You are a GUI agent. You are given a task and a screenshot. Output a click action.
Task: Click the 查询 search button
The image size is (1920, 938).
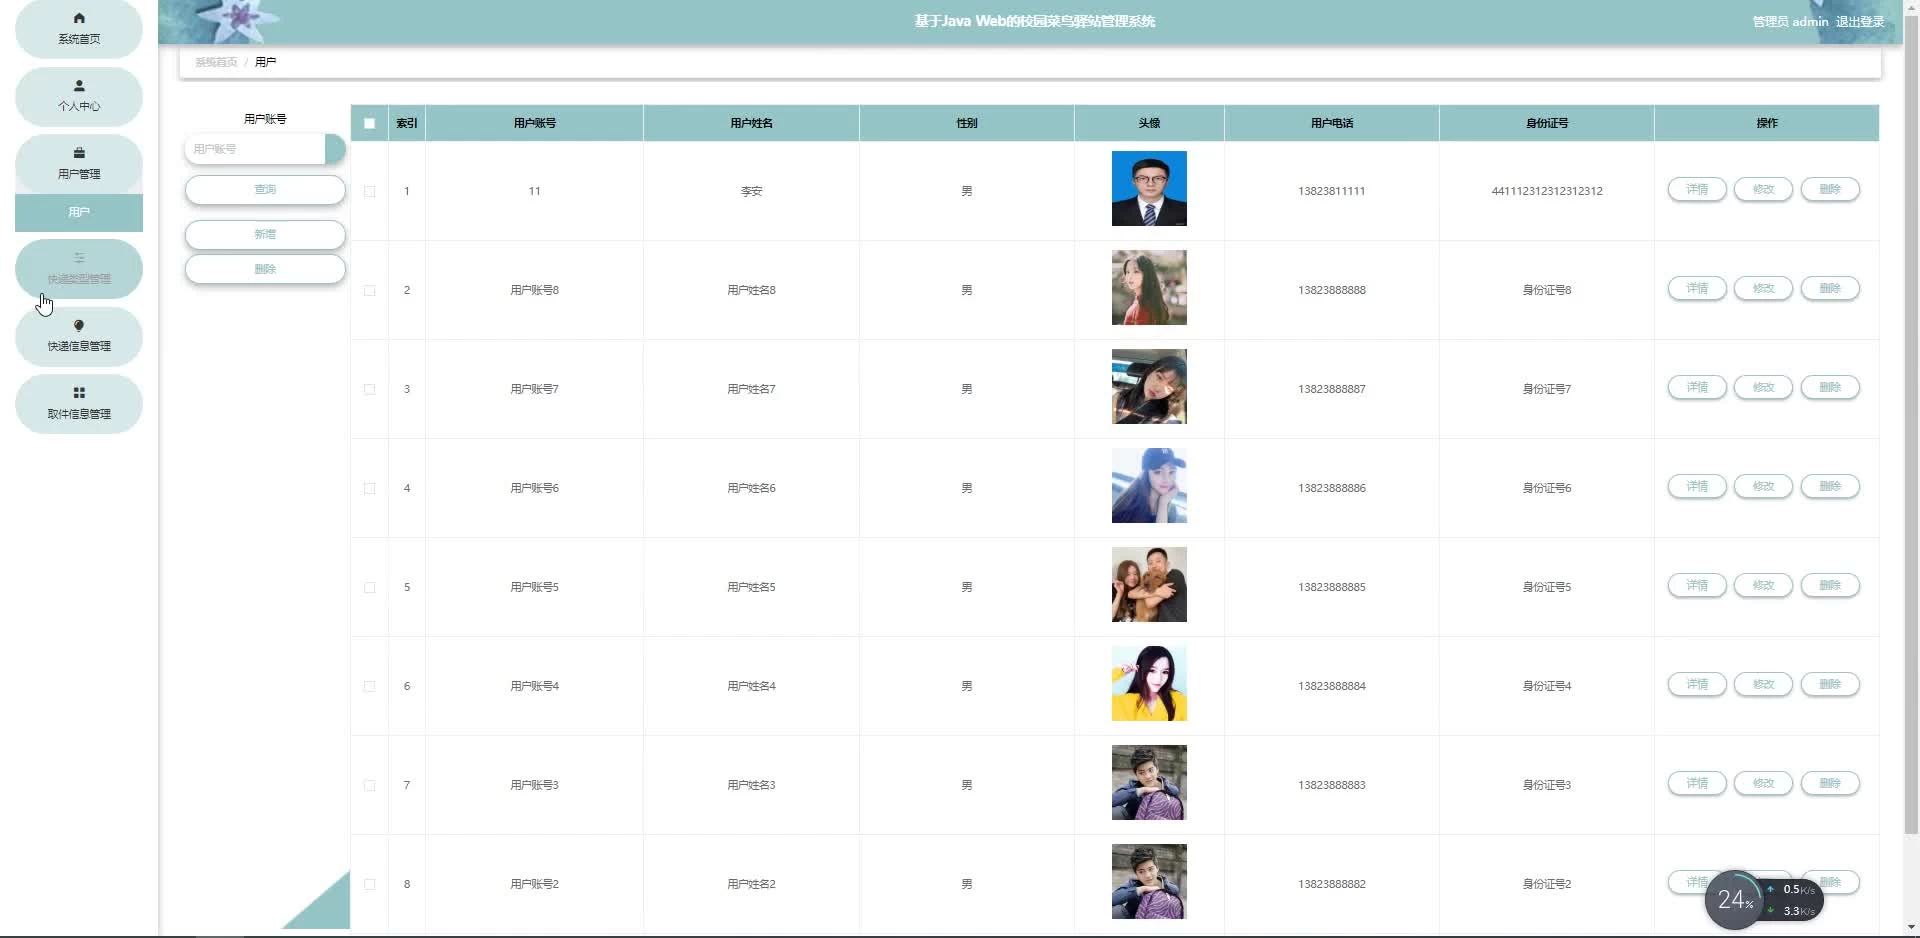coord(265,189)
